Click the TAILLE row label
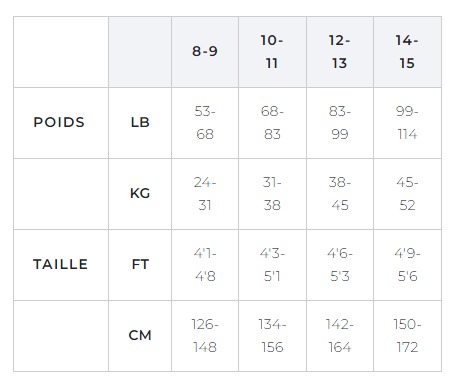This screenshot has width=461, height=384. (x=61, y=265)
